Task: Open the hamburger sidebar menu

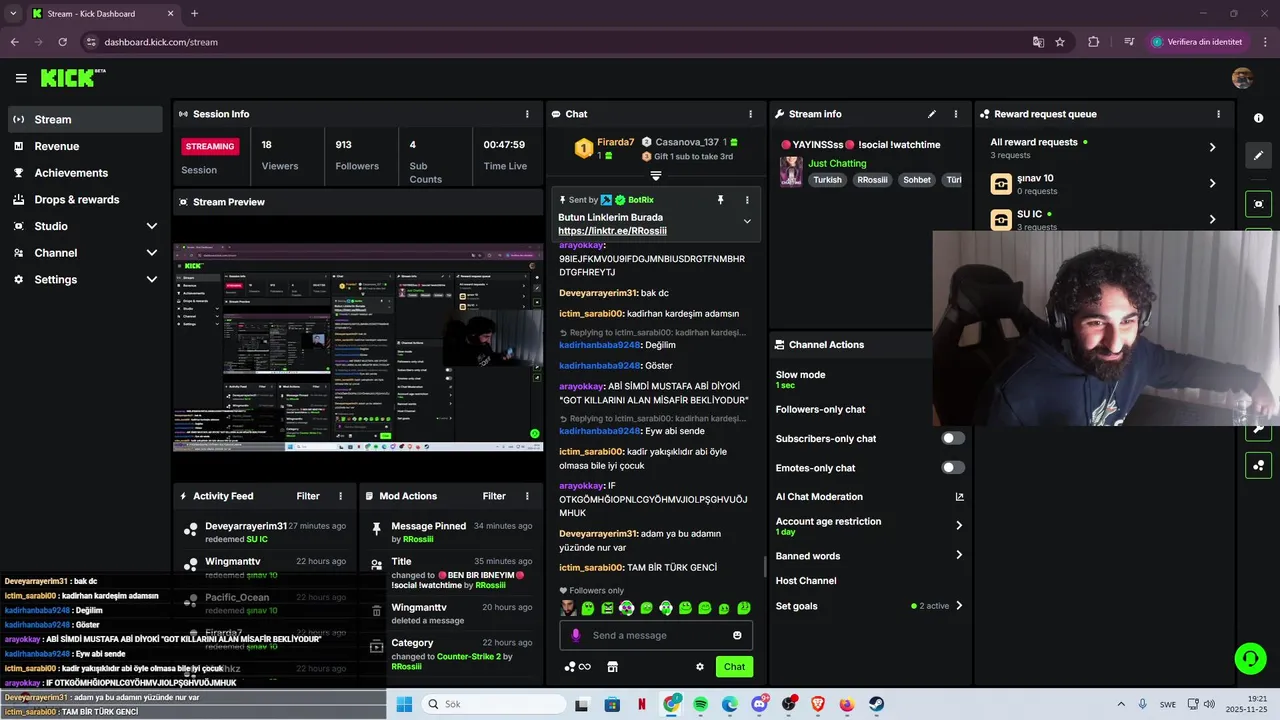Action: point(21,78)
